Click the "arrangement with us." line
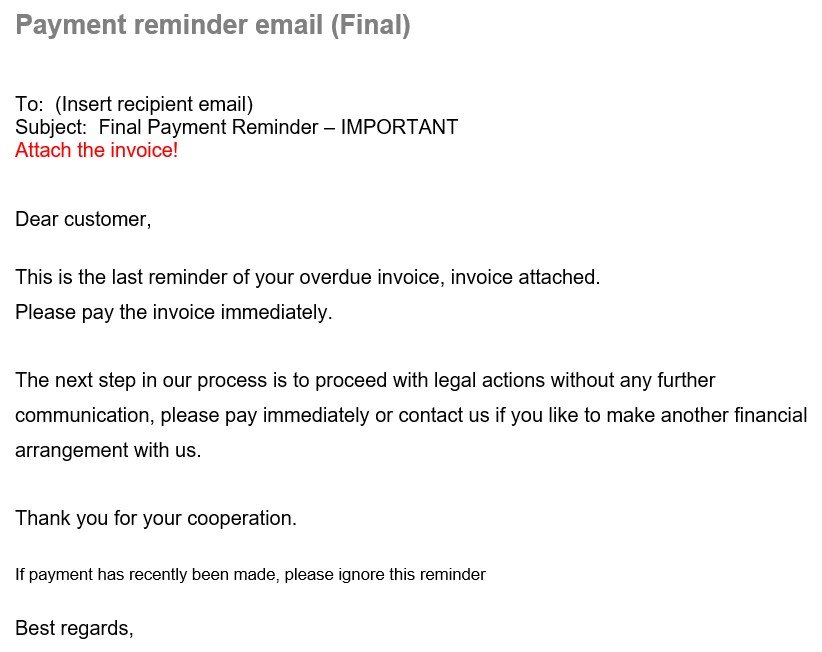 (x=108, y=450)
